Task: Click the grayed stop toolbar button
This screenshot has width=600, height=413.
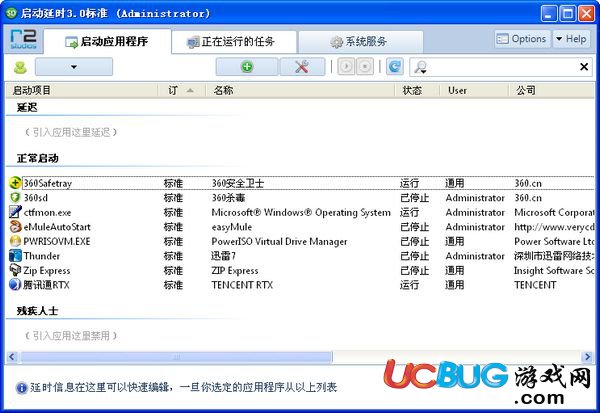Action: point(365,67)
